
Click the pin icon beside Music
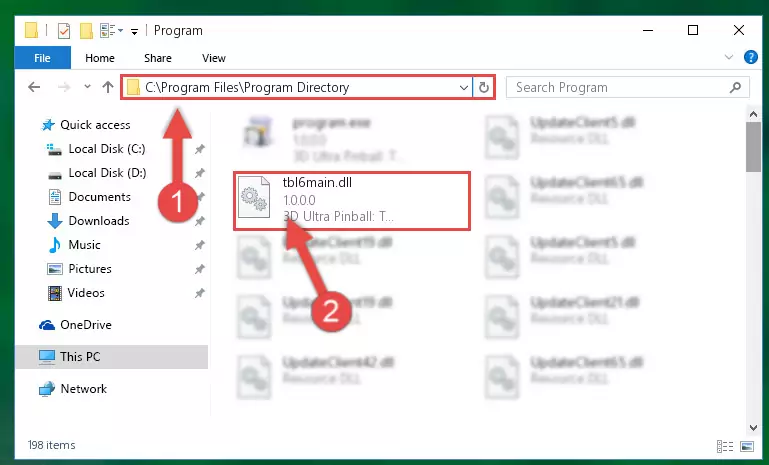200,245
